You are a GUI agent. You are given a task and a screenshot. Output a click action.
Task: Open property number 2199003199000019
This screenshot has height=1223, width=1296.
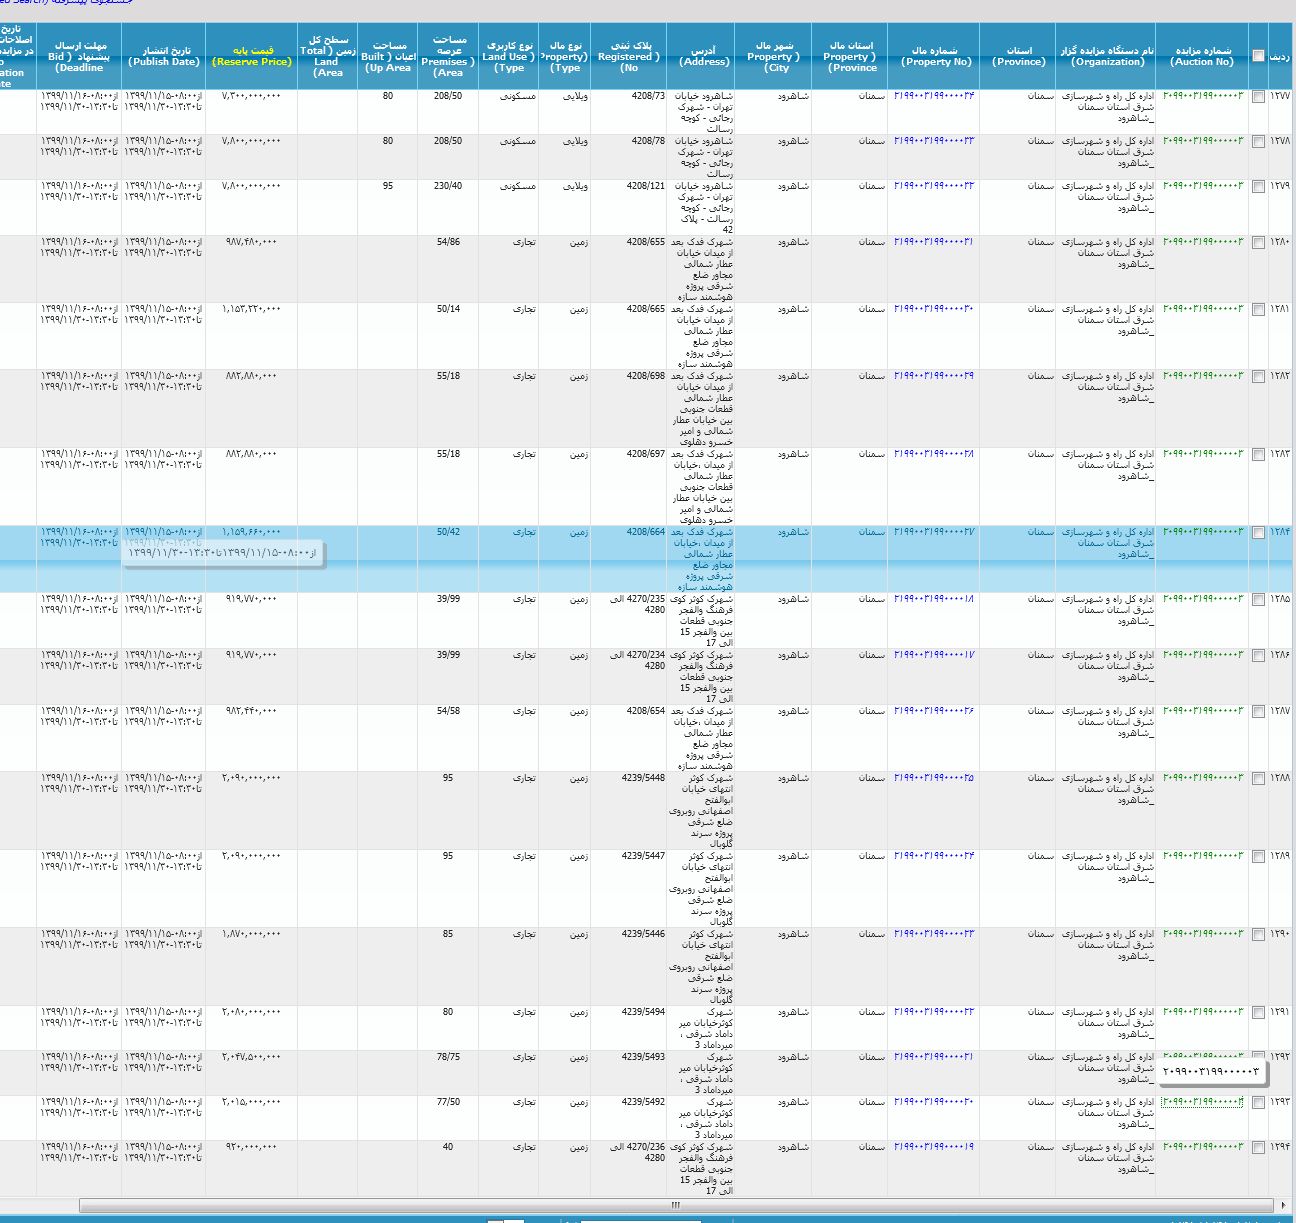(934, 1147)
